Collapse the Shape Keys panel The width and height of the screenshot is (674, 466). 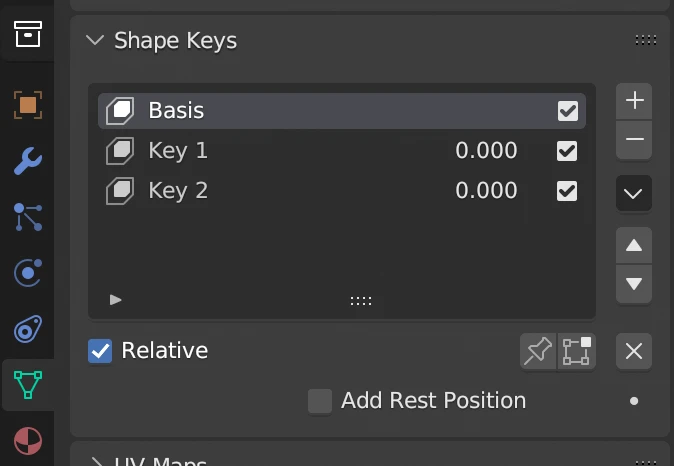[x=96, y=41]
